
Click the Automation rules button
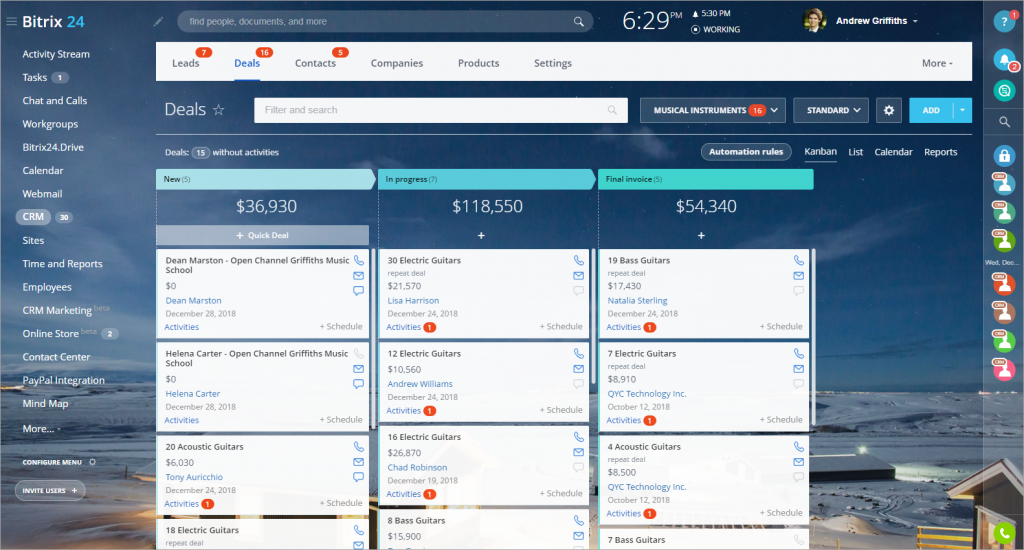tap(746, 152)
